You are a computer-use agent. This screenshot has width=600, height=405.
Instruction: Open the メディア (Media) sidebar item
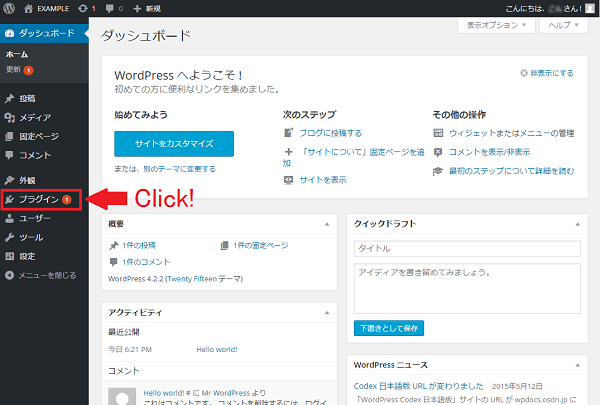pyautogui.click(x=35, y=118)
